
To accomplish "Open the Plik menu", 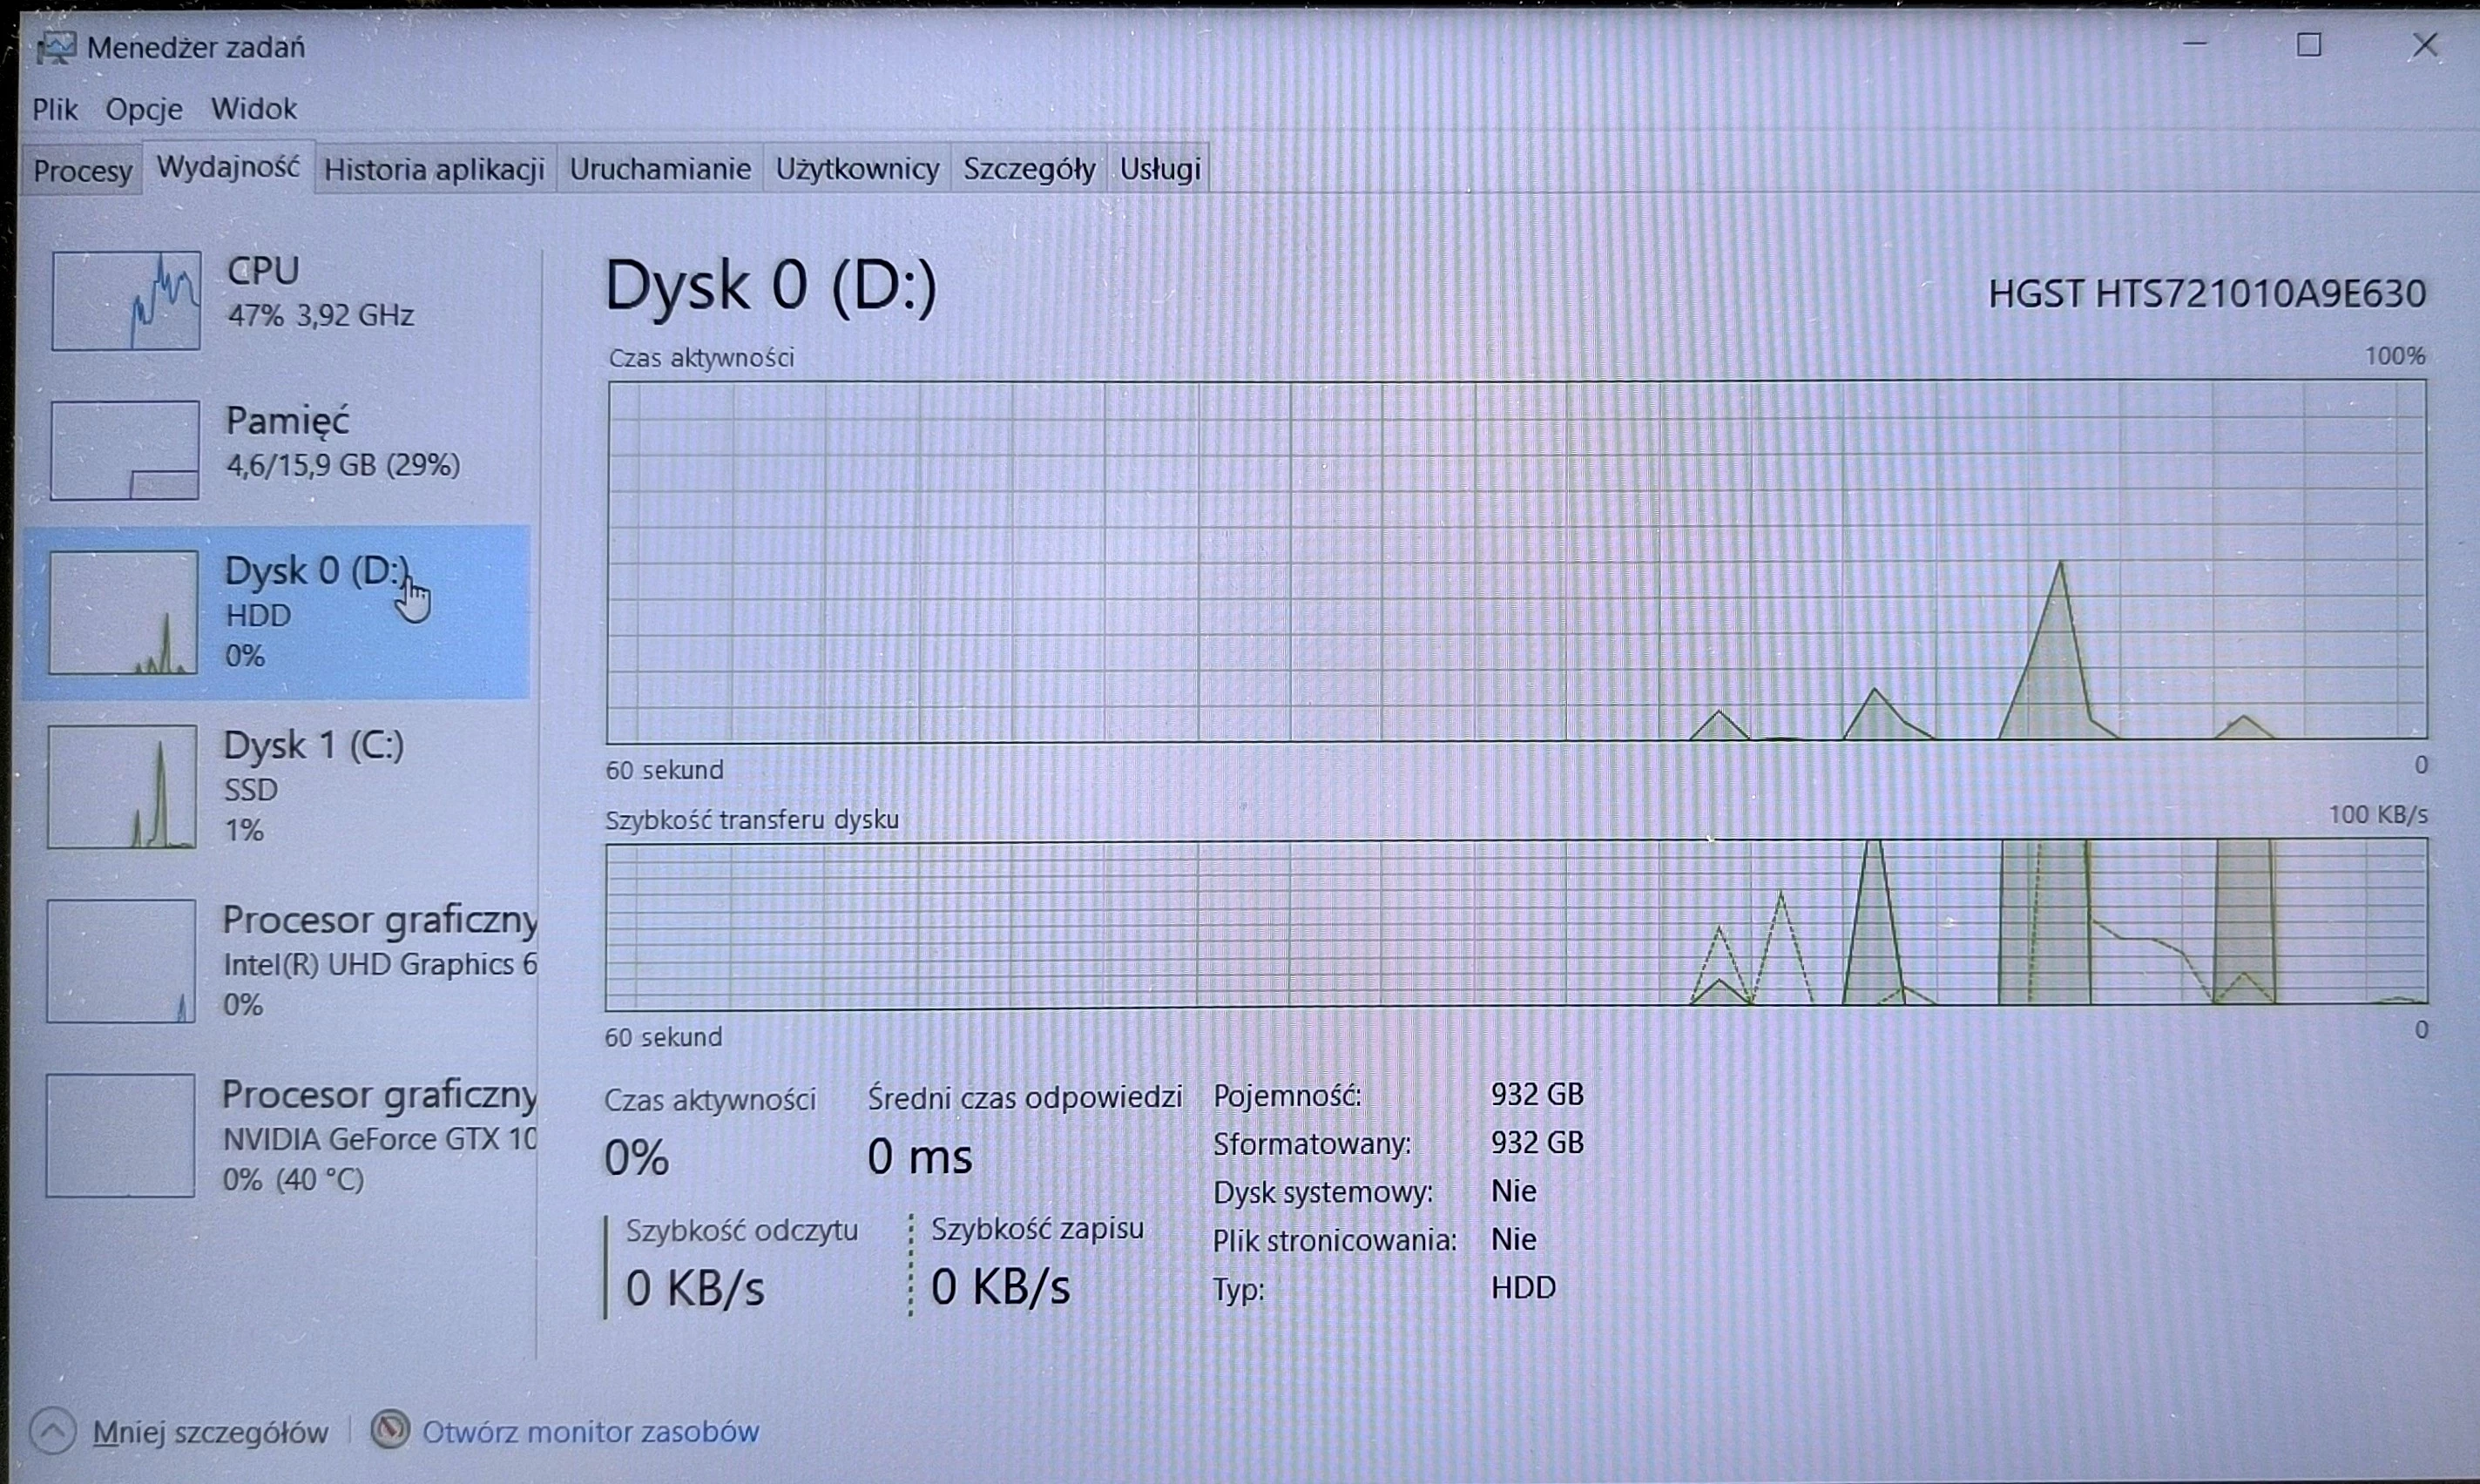I will click(x=55, y=109).
